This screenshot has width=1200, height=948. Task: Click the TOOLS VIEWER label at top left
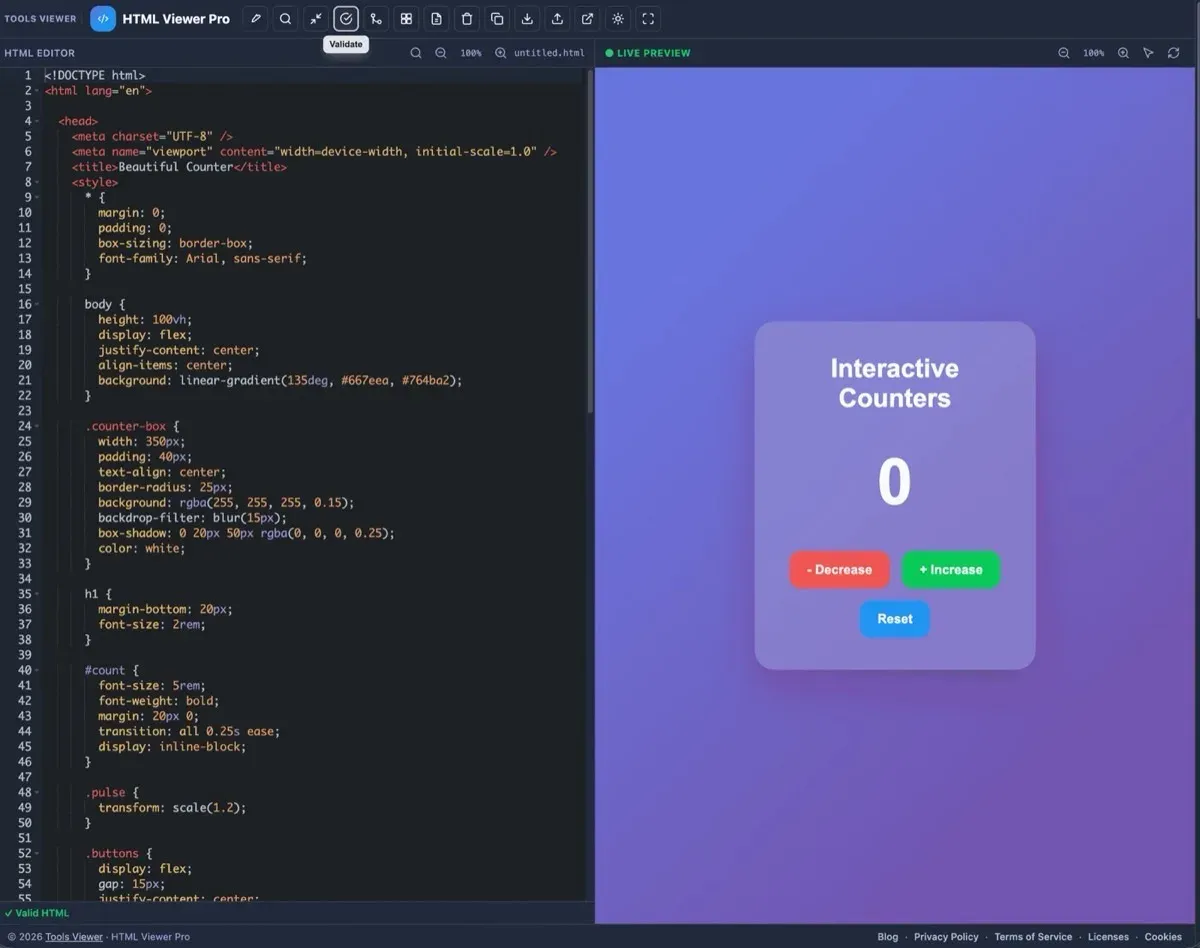coord(40,18)
